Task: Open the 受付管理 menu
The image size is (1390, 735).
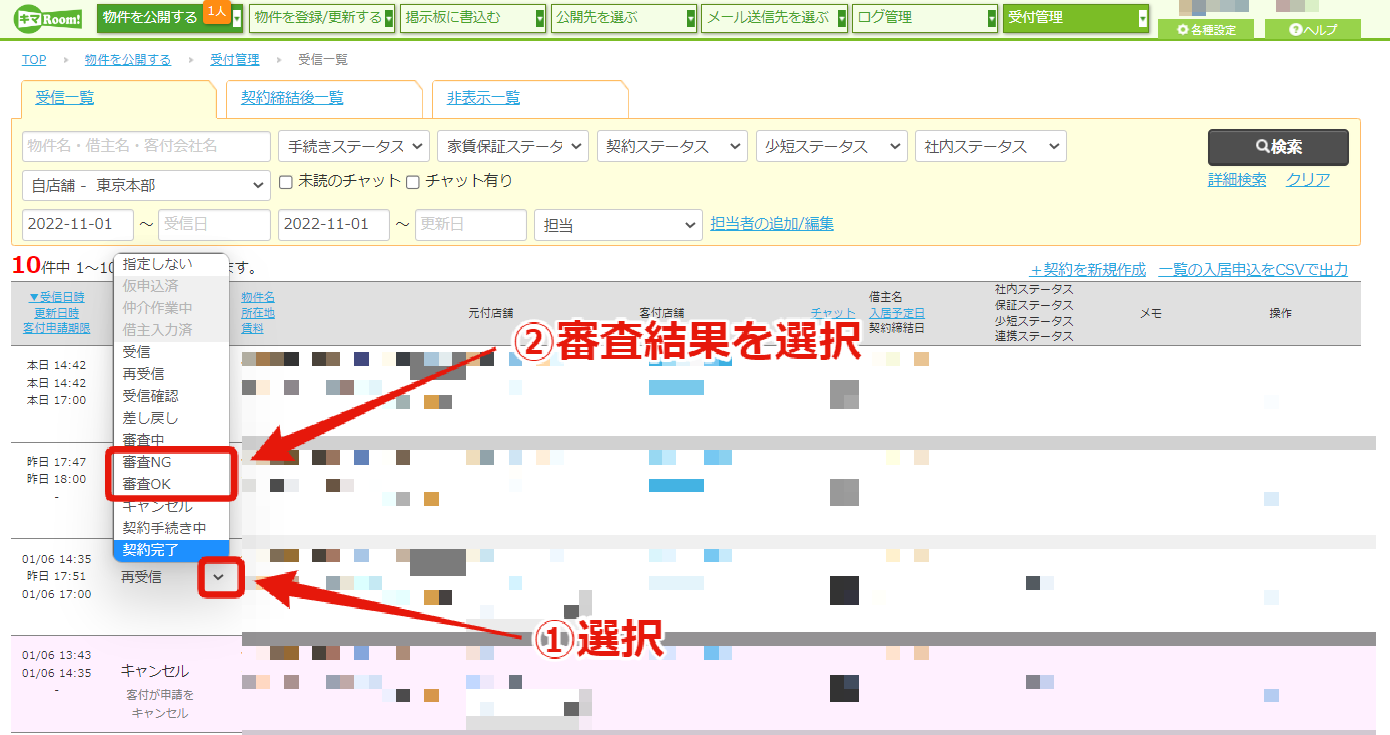Action: [x=1076, y=18]
